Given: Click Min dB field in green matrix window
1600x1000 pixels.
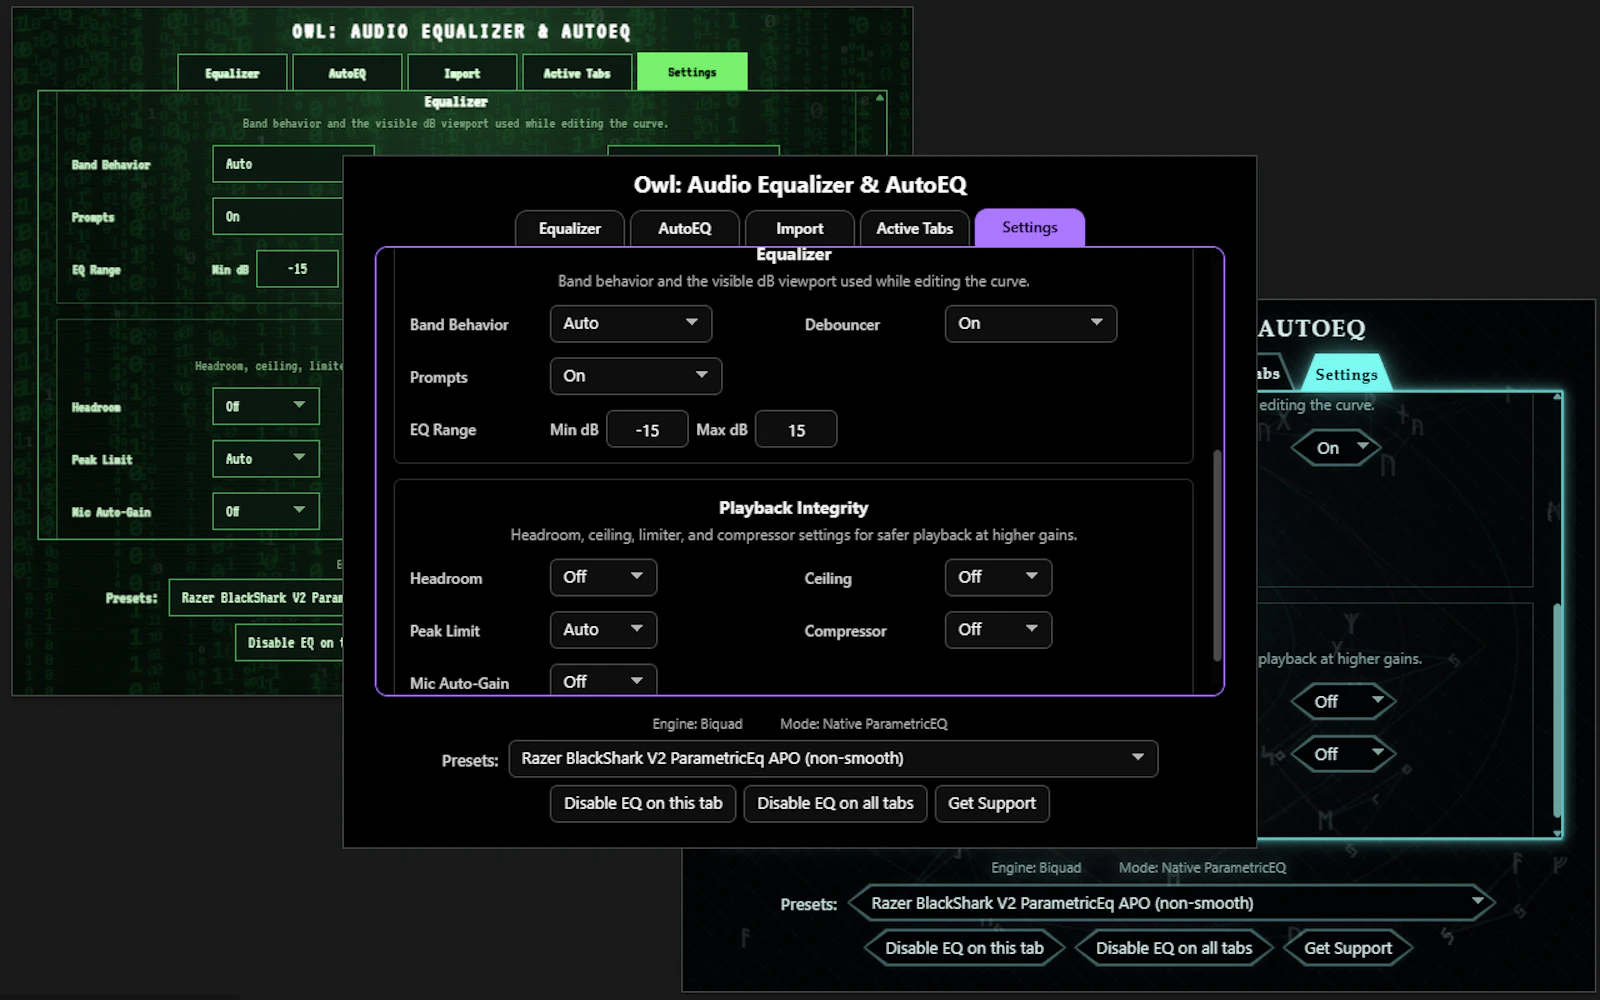Looking at the screenshot, I should point(297,269).
